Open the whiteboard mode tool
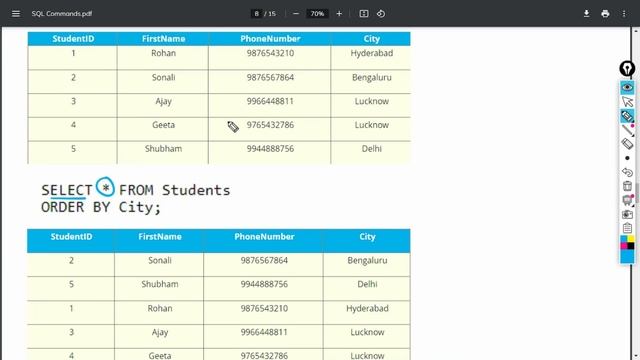 pyautogui.click(x=627, y=200)
